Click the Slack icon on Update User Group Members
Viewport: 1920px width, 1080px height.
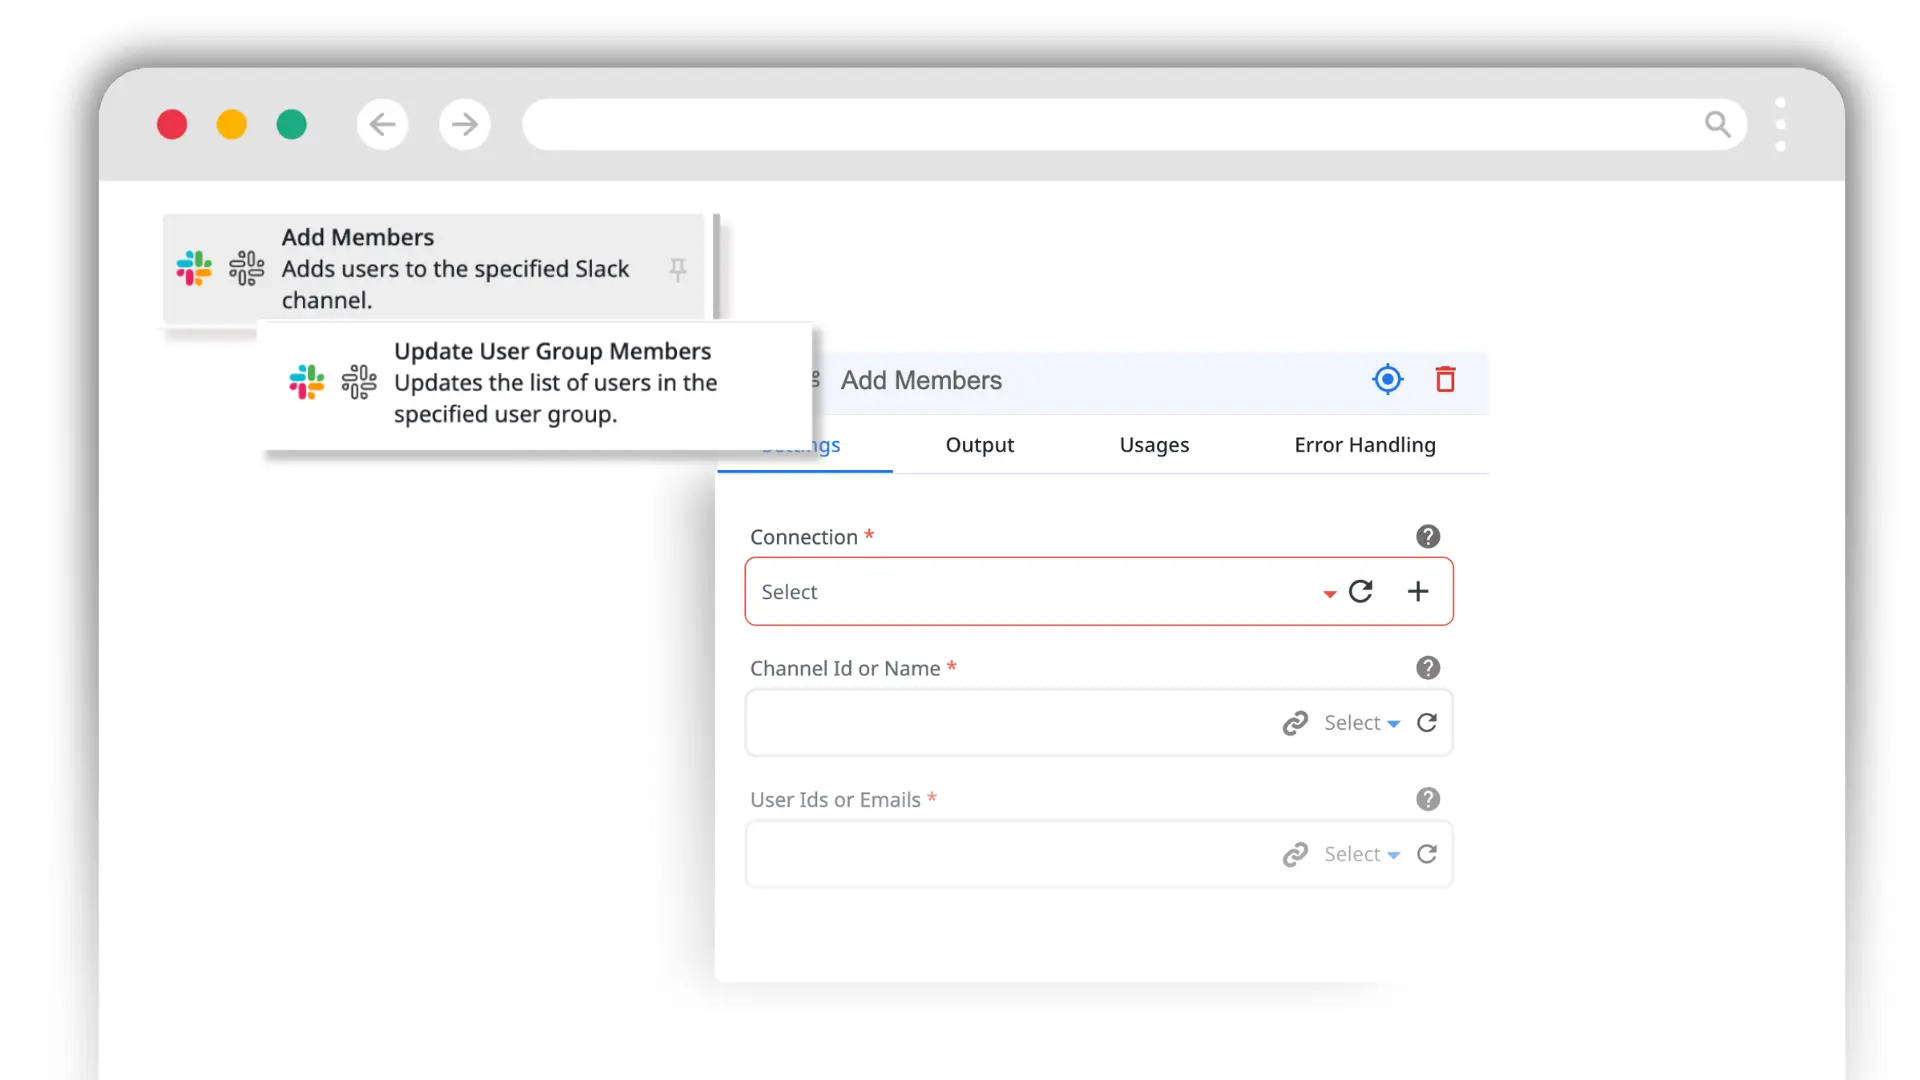[x=307, y=382]
